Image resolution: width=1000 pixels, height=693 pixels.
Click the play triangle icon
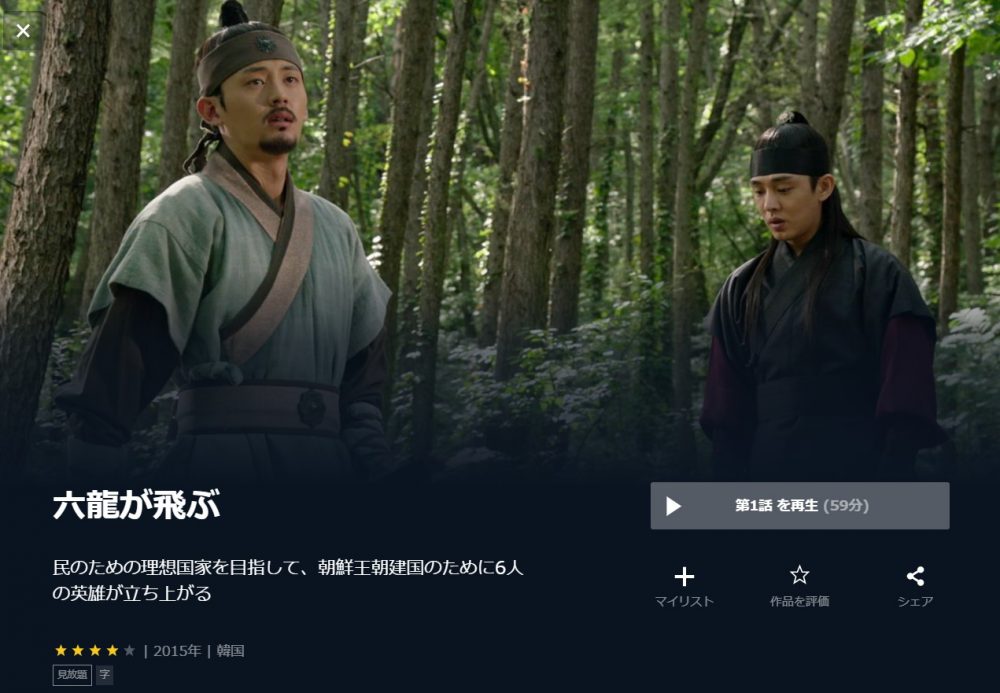673,506
